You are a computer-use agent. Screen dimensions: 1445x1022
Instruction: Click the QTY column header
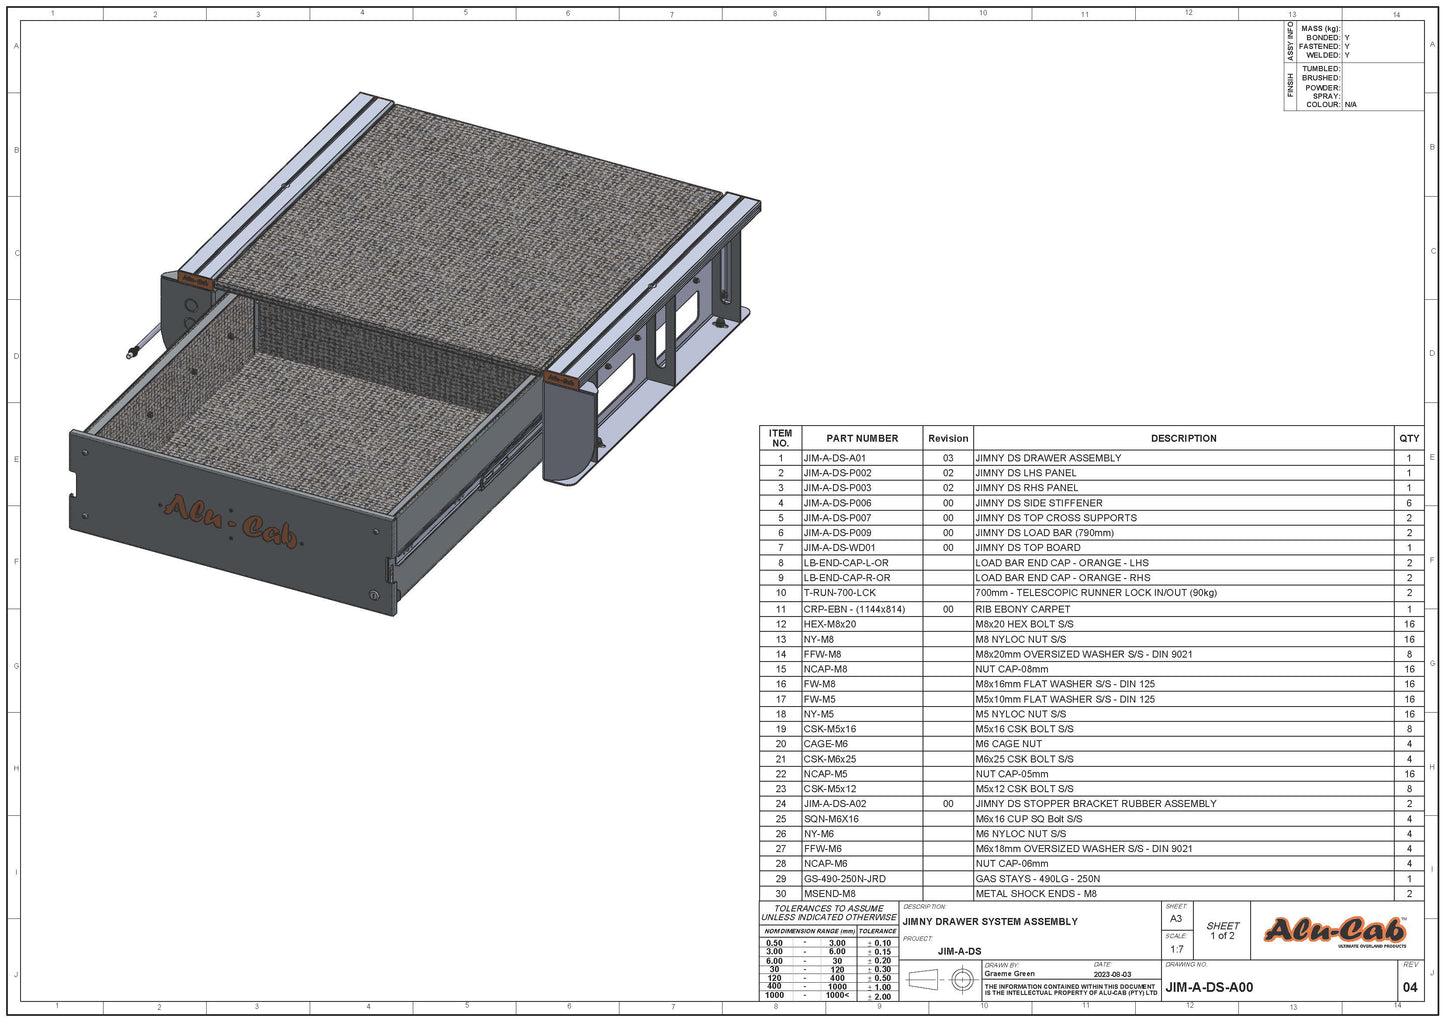click(x=1409, y=438)
